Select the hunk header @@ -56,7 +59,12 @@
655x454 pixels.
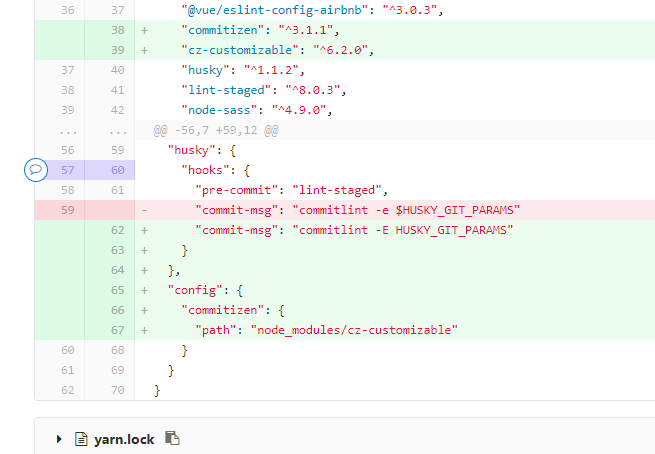[x=216, y=130]
